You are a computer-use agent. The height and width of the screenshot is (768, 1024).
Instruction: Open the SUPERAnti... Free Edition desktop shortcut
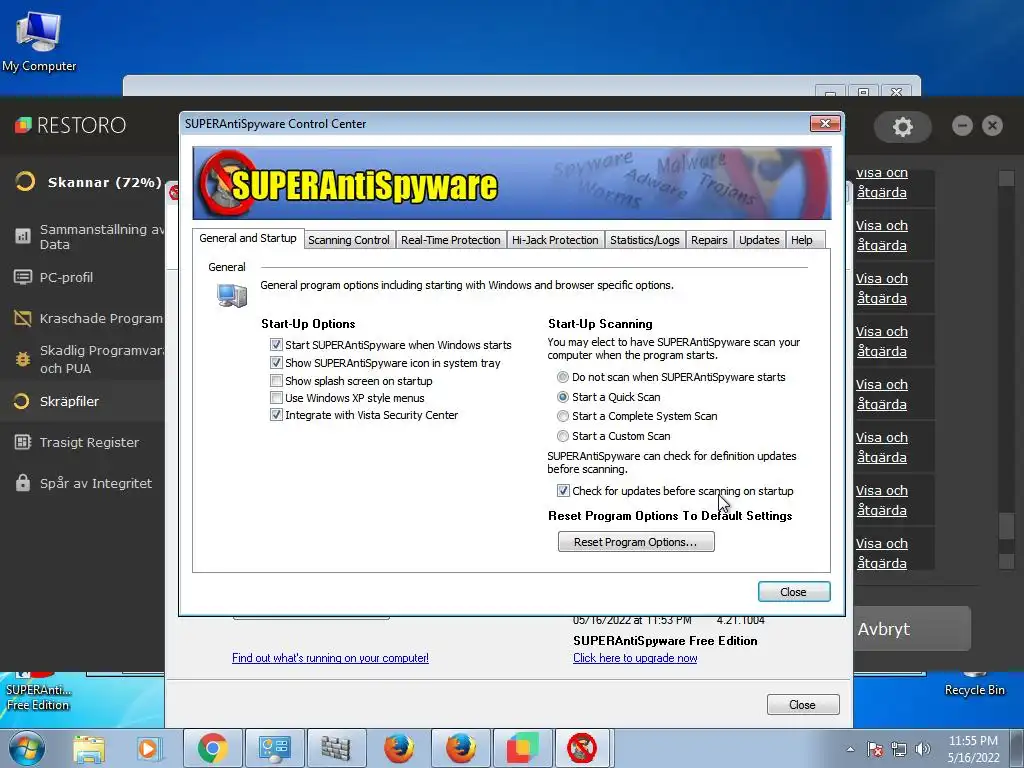point(38,692)
